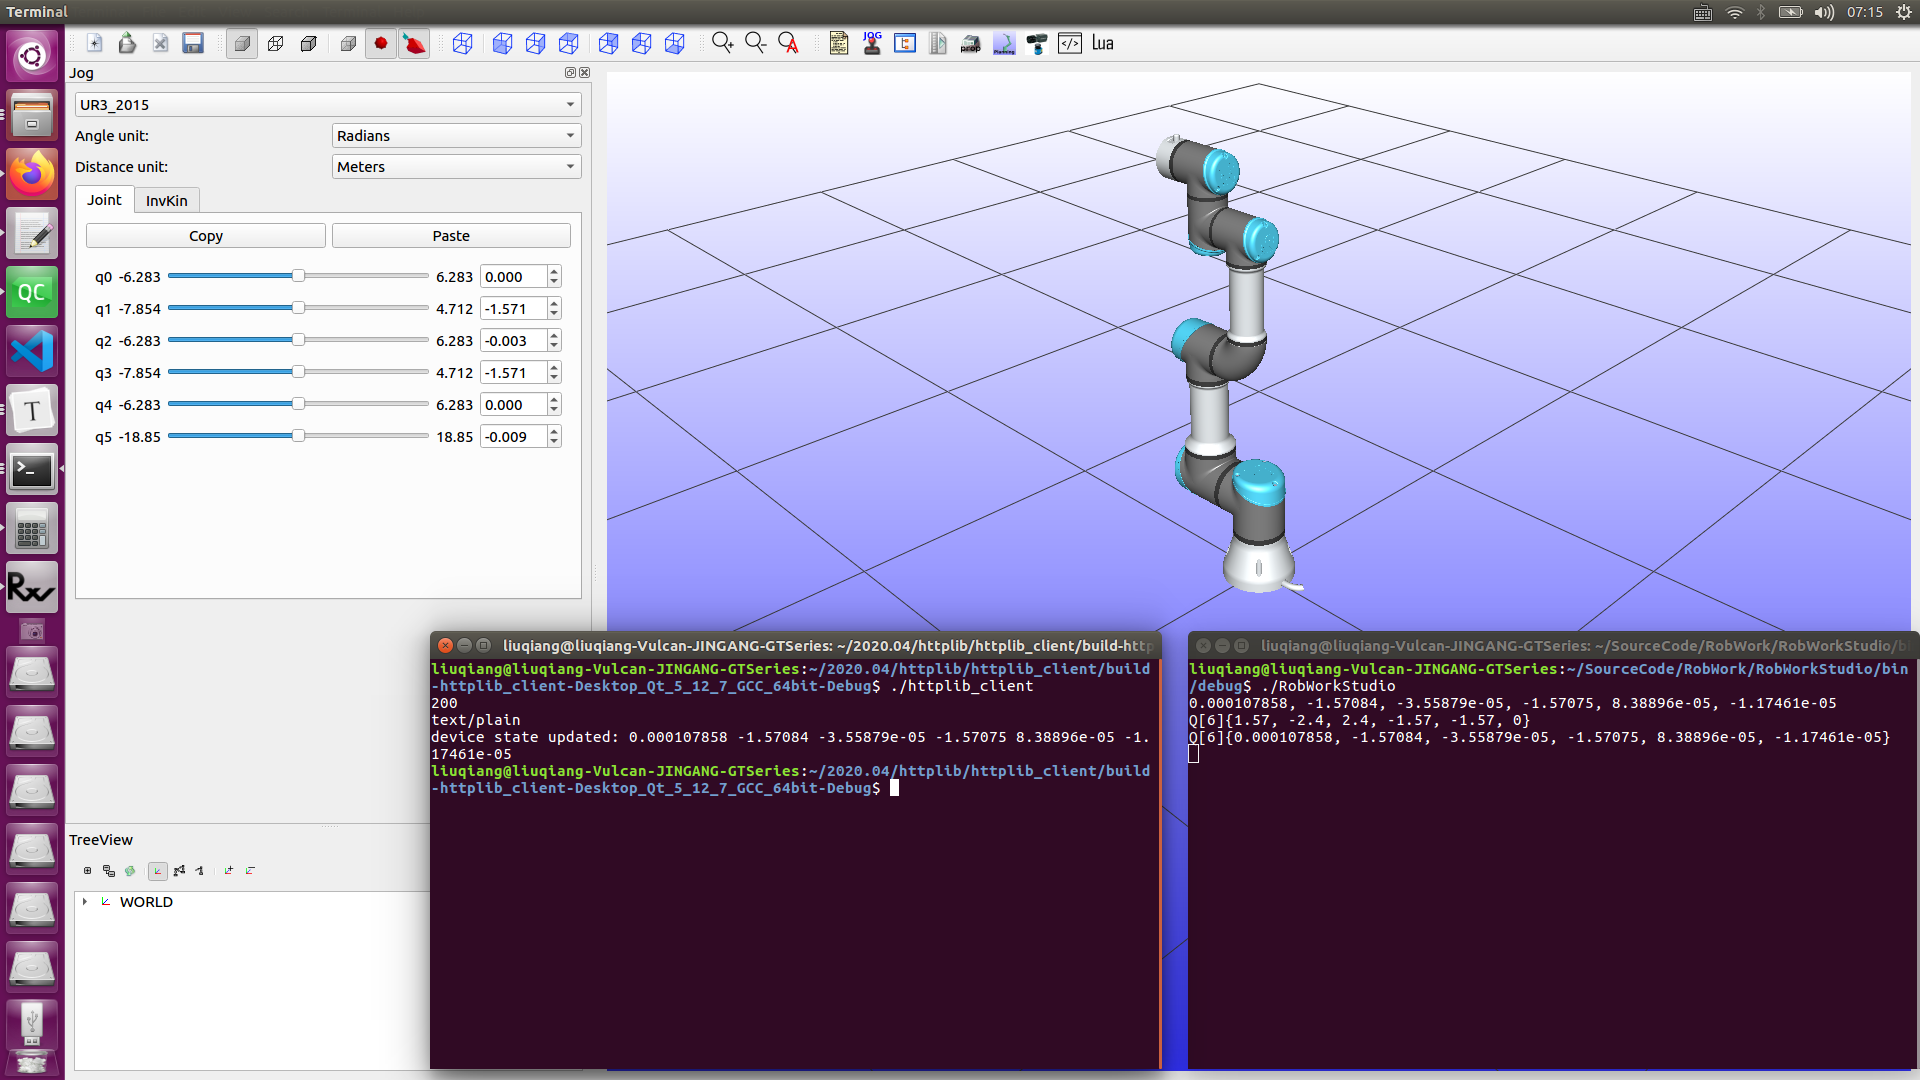Click the Save workcell floppy disk icon

coord(192,43)
